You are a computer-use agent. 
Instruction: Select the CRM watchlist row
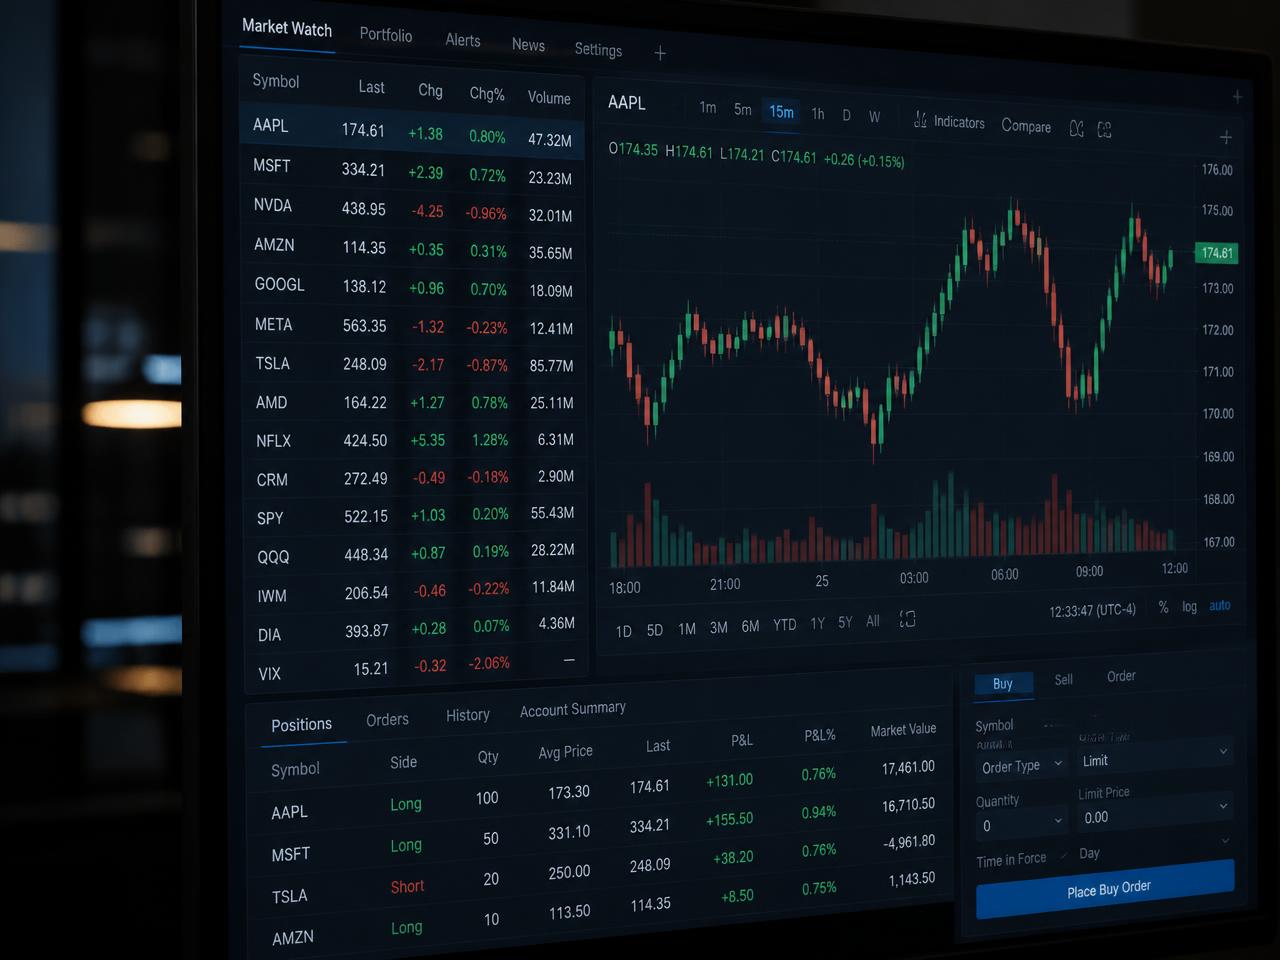pyautogui.click(x=414, y=479)
